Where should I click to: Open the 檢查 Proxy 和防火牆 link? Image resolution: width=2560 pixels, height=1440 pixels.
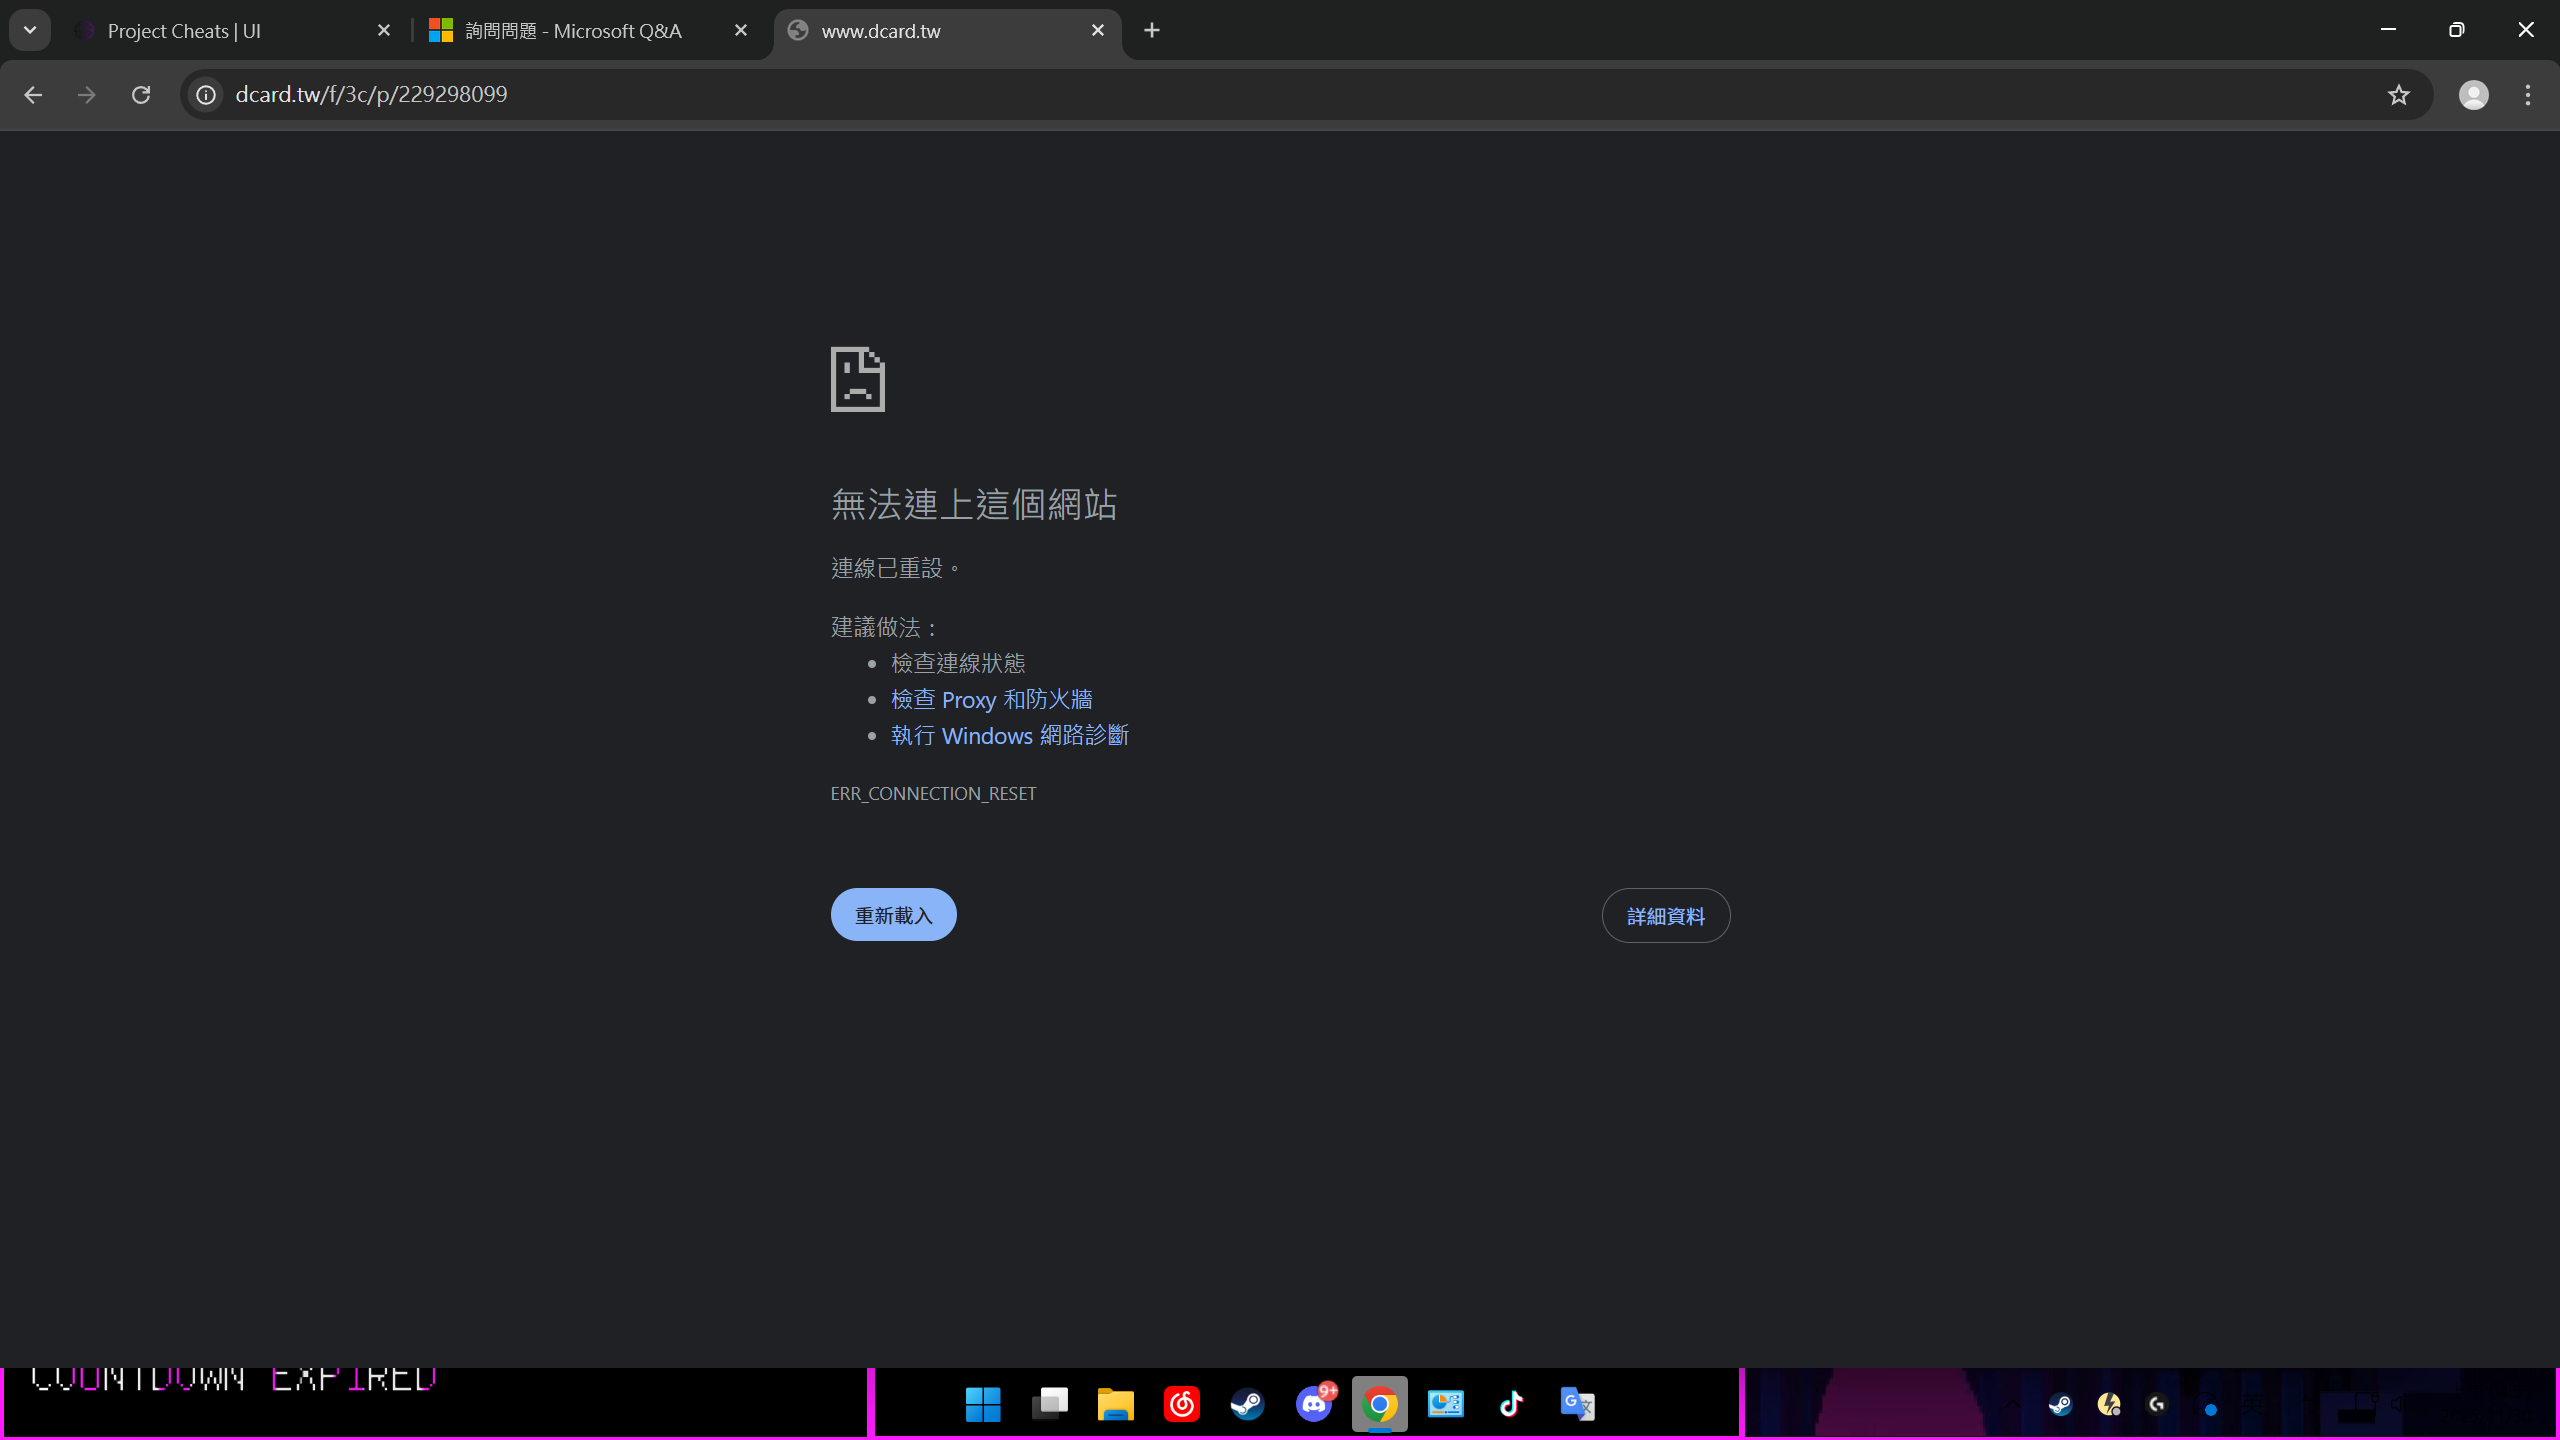coord(990,699)
